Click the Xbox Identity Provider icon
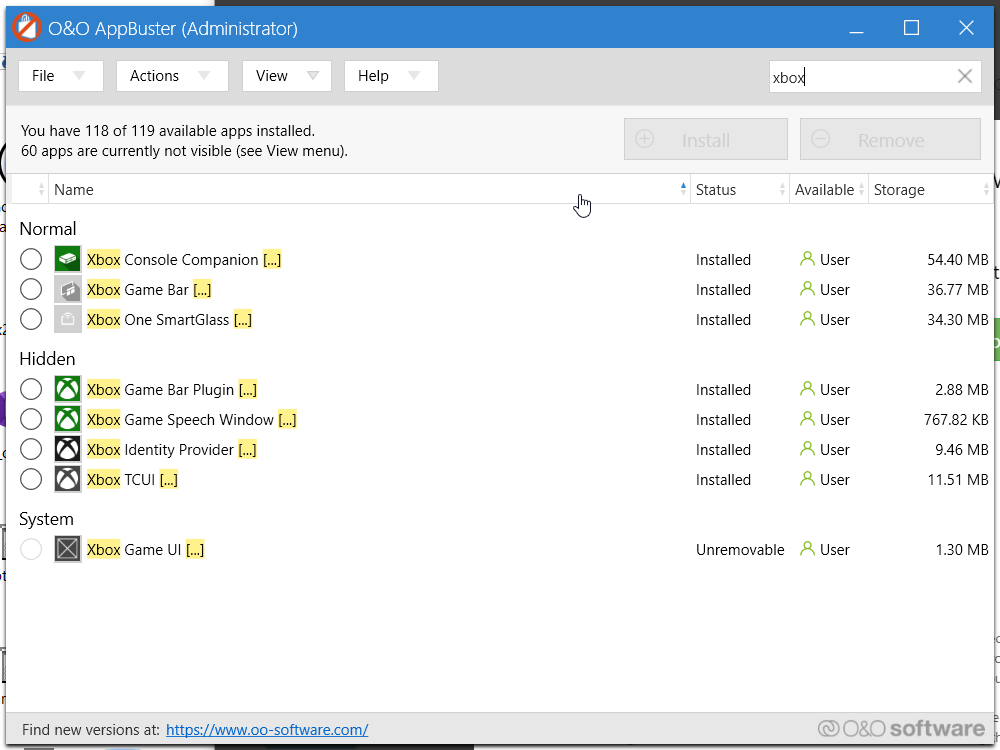1000x750 pixels. (x=68, y=449)
